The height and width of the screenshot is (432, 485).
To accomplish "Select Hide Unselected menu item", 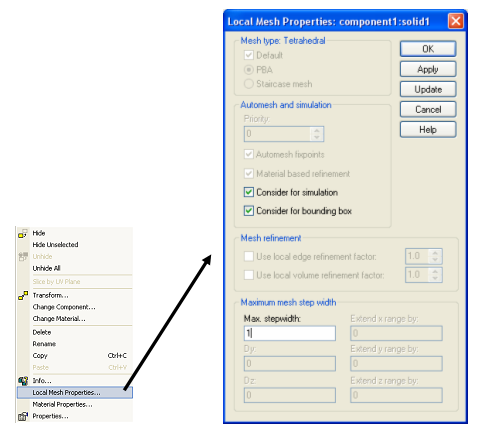I will point(55,245).
